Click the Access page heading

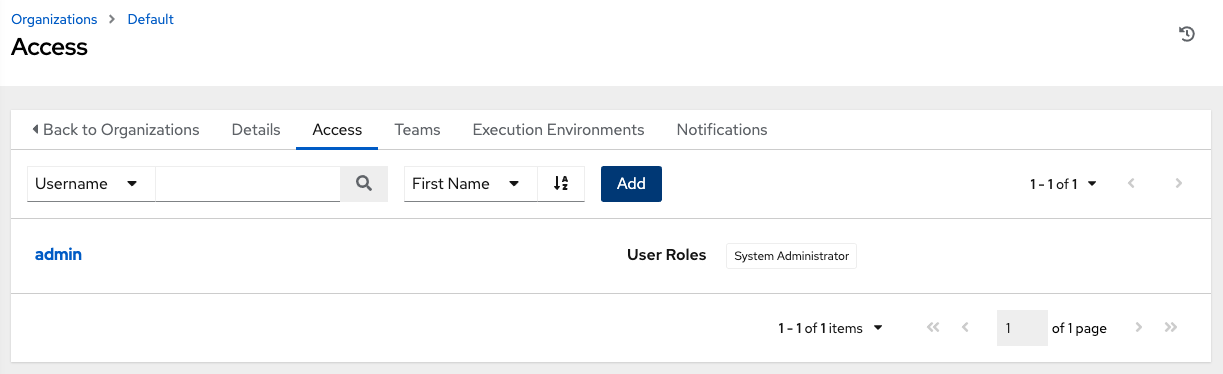point(50,47)
